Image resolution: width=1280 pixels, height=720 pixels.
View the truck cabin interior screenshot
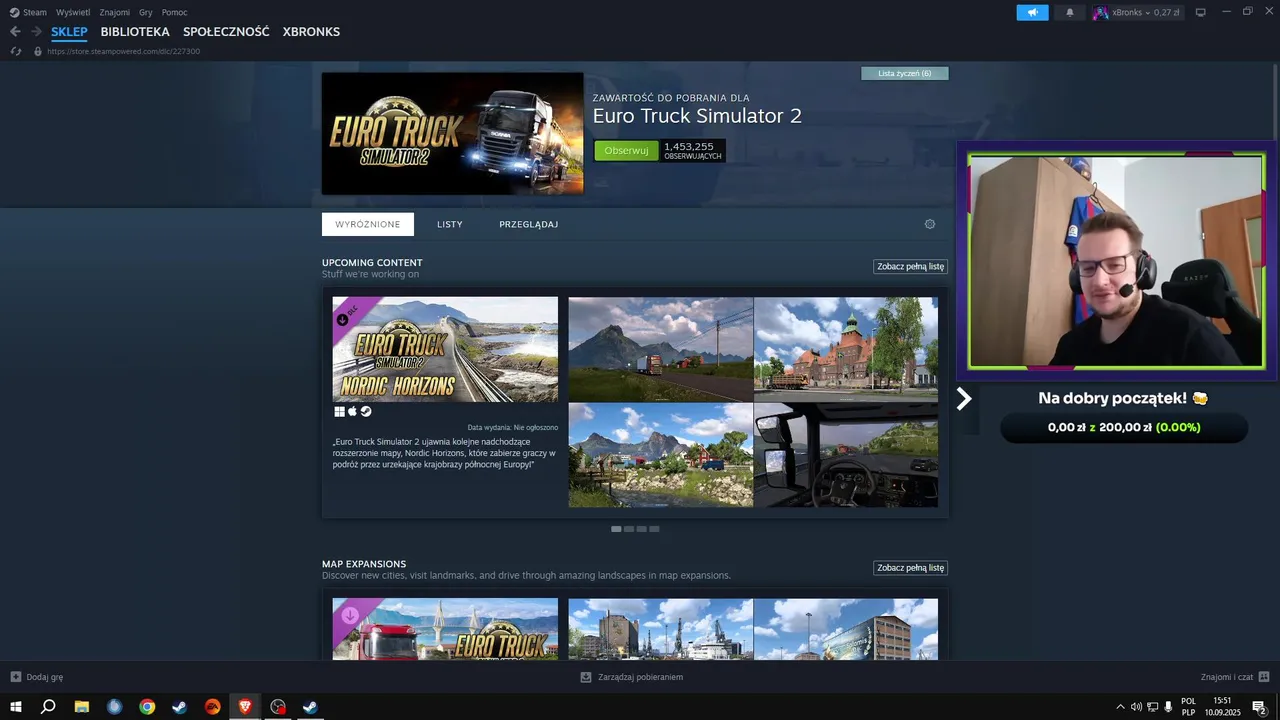click(x=846, y=455)
